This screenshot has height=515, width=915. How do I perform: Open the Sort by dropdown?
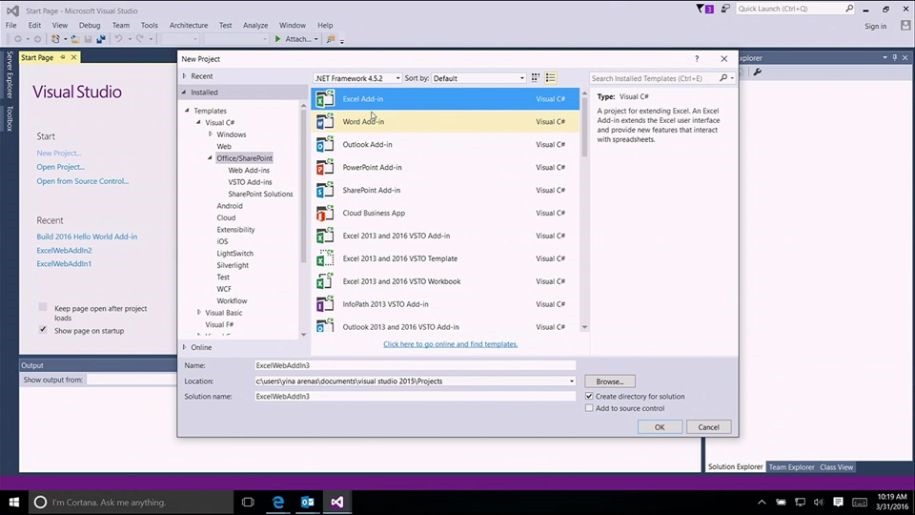pos(478,78)
